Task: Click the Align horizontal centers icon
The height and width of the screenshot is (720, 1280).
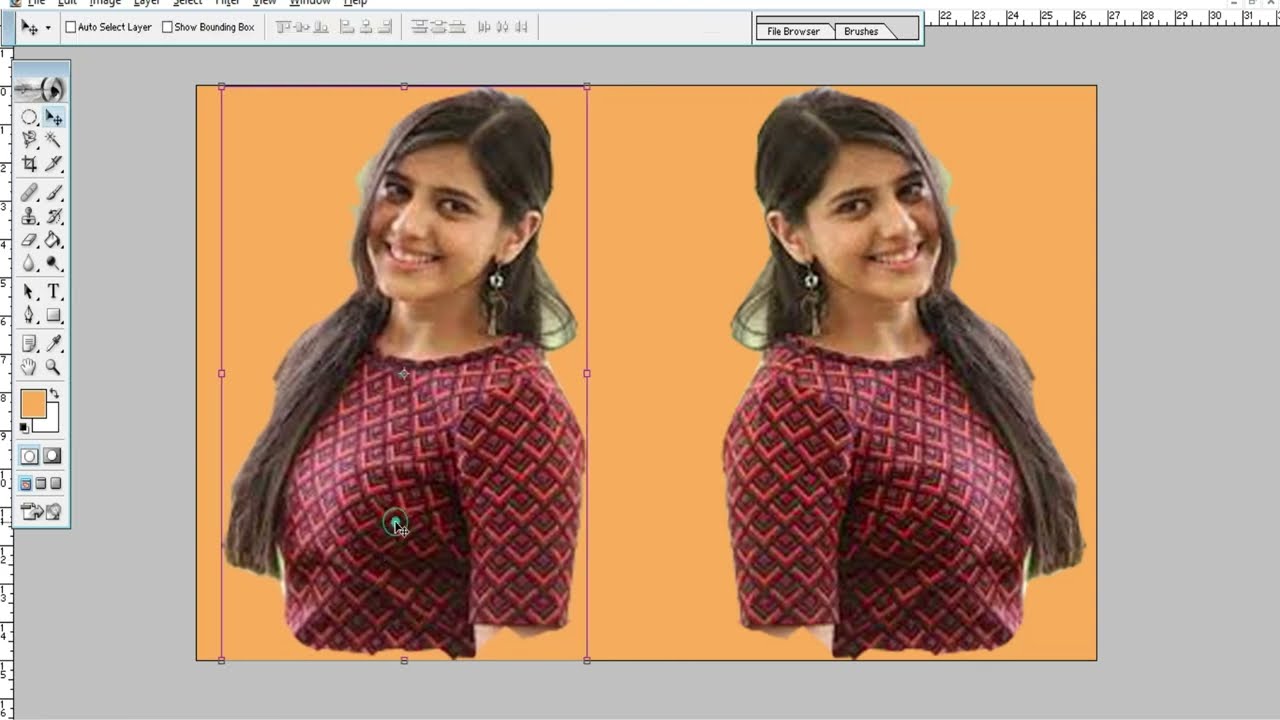Action: pos(365,27)
